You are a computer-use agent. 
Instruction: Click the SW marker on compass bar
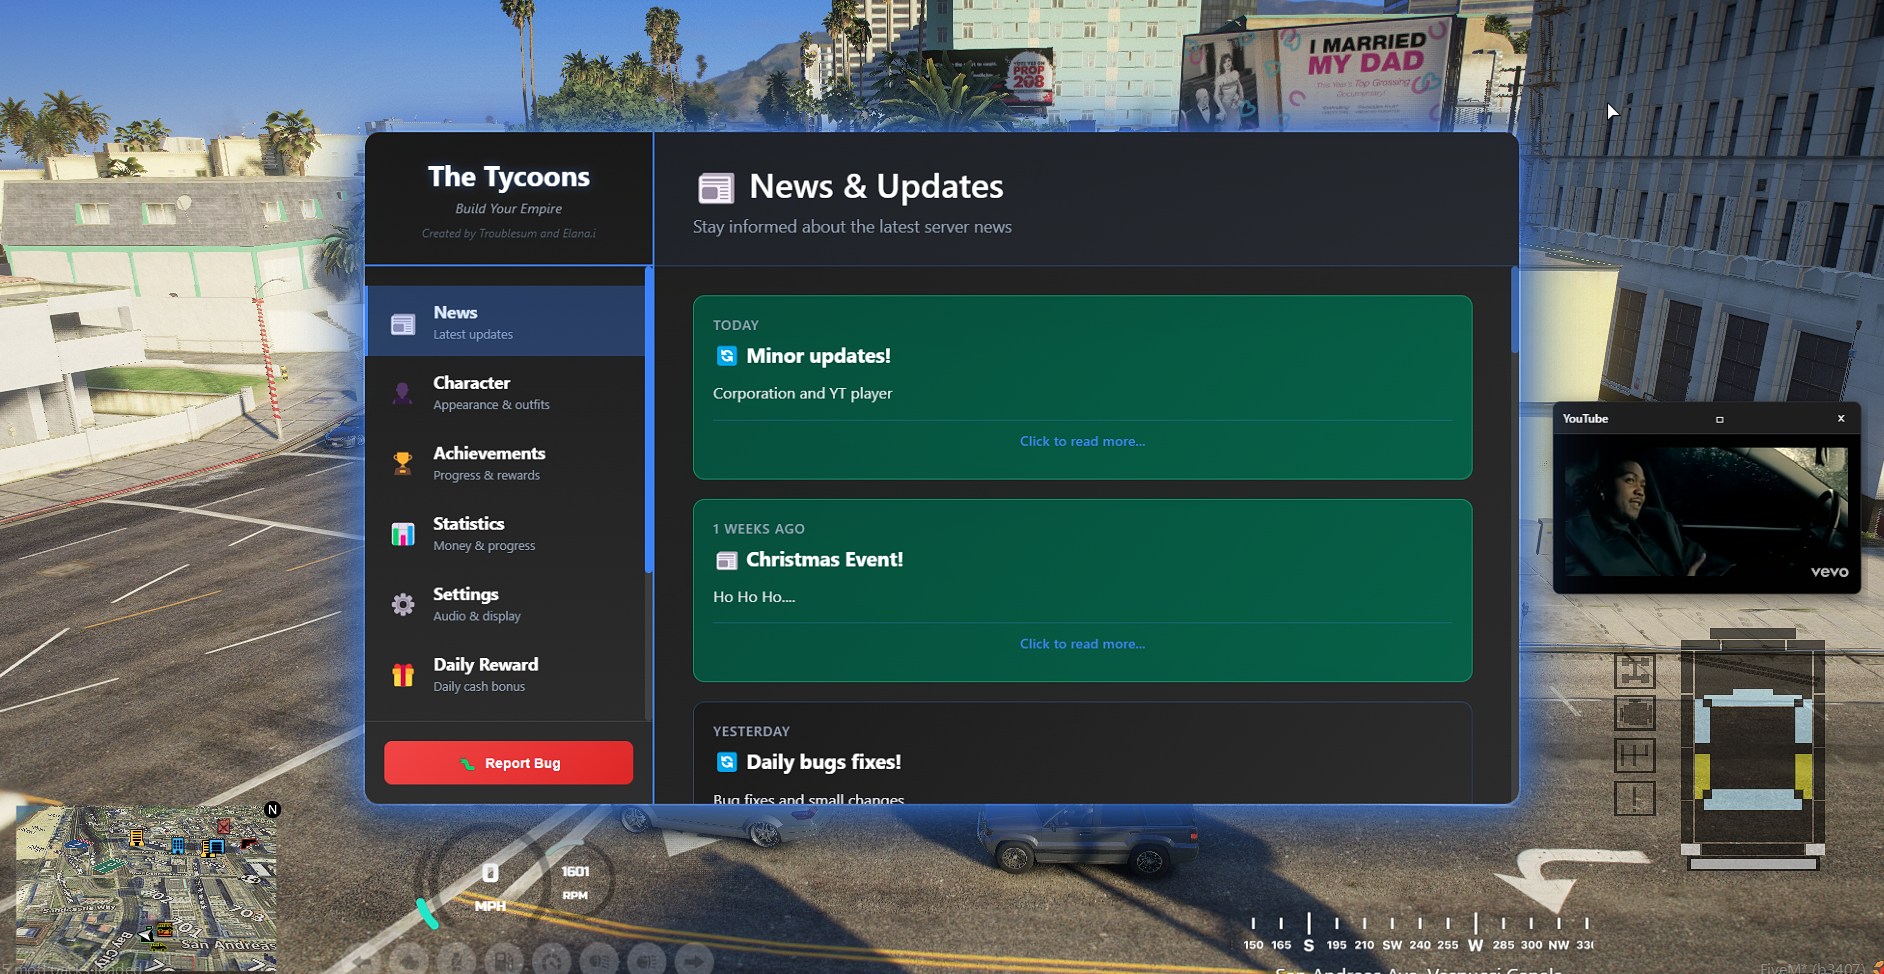click(x=1392, y=945)
